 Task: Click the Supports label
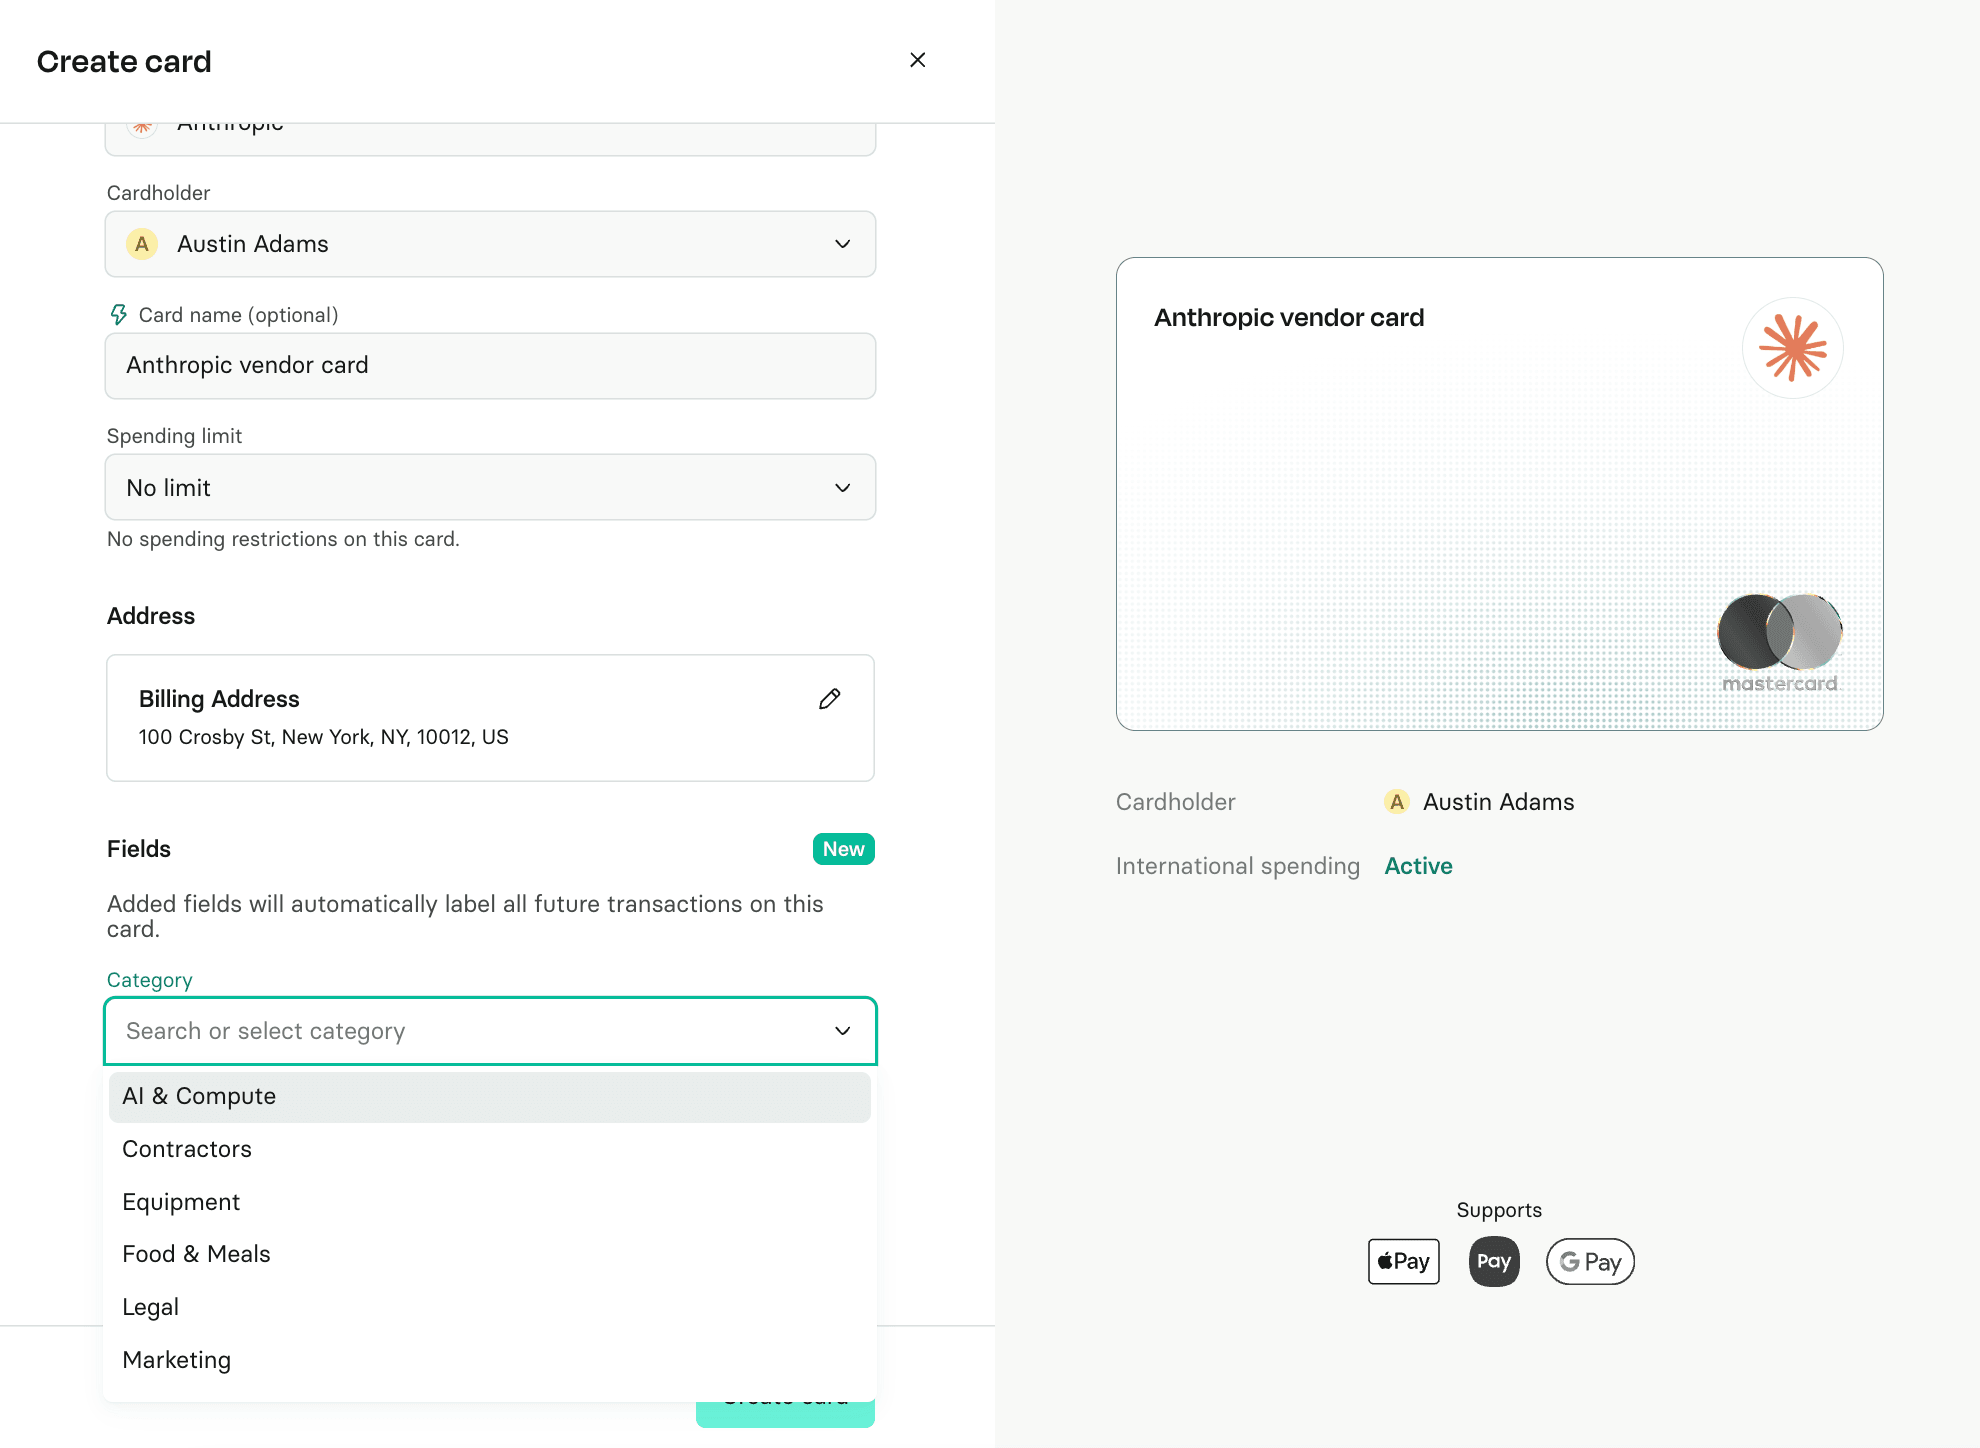point(1499,1210)
